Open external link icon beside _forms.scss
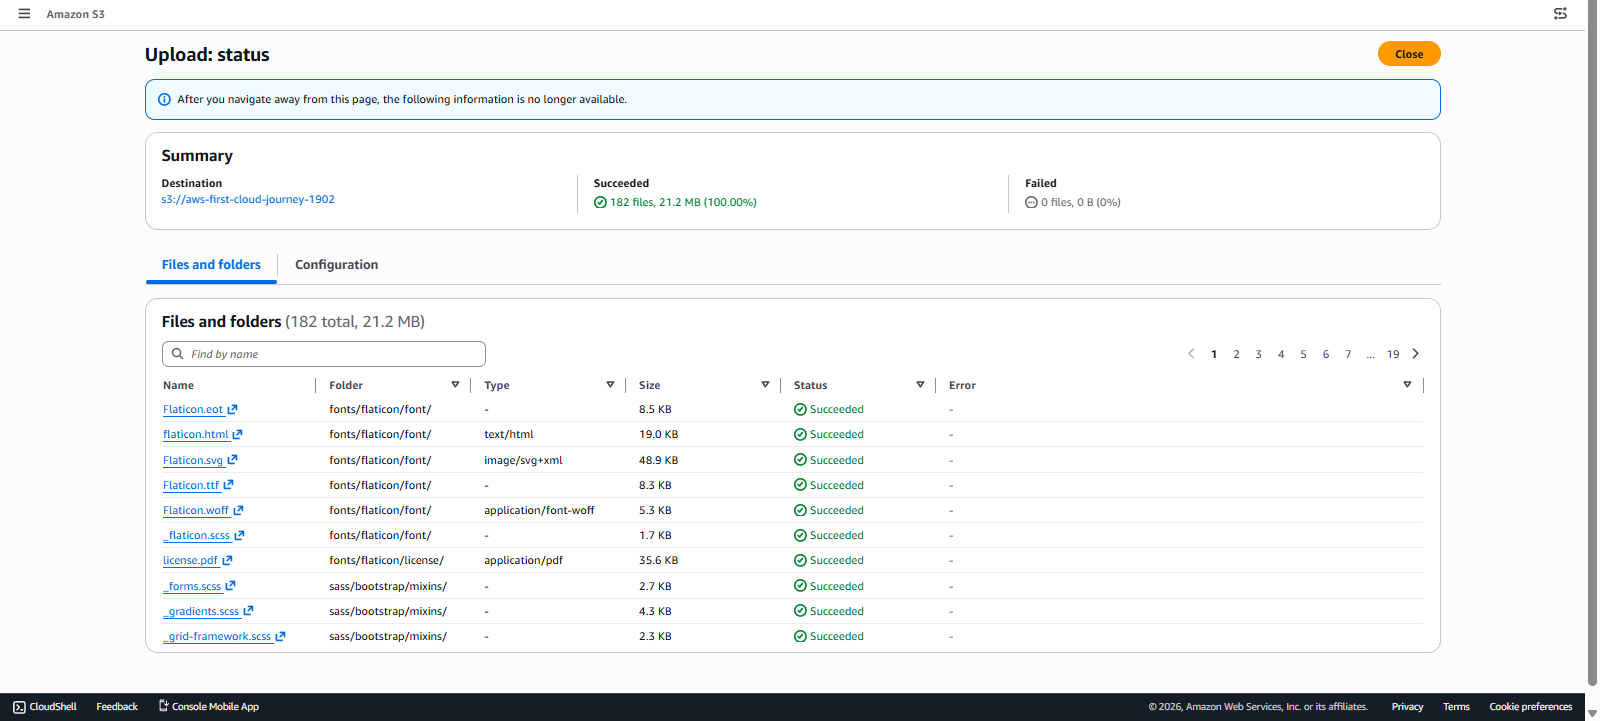Screen dimensions: 1600x721 pyautogui.click(x=230, y=586)
